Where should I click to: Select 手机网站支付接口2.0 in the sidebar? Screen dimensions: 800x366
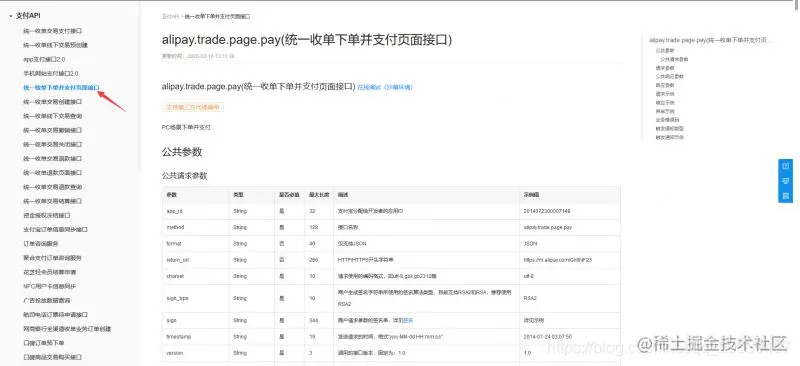[x=51, y=74]
